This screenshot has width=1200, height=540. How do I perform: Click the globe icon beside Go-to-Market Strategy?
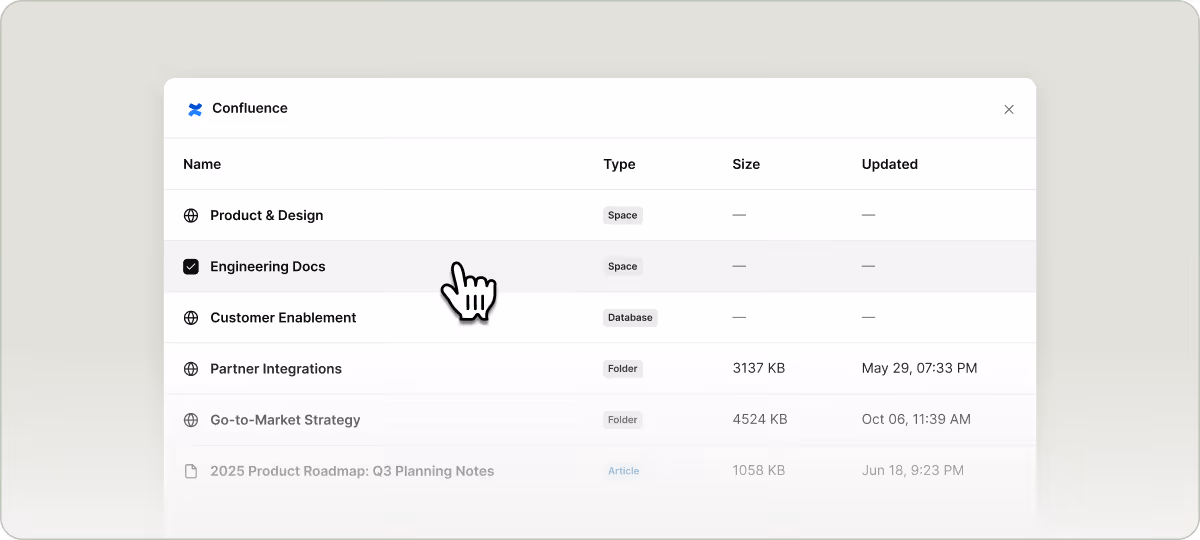(x=191, y=420)
